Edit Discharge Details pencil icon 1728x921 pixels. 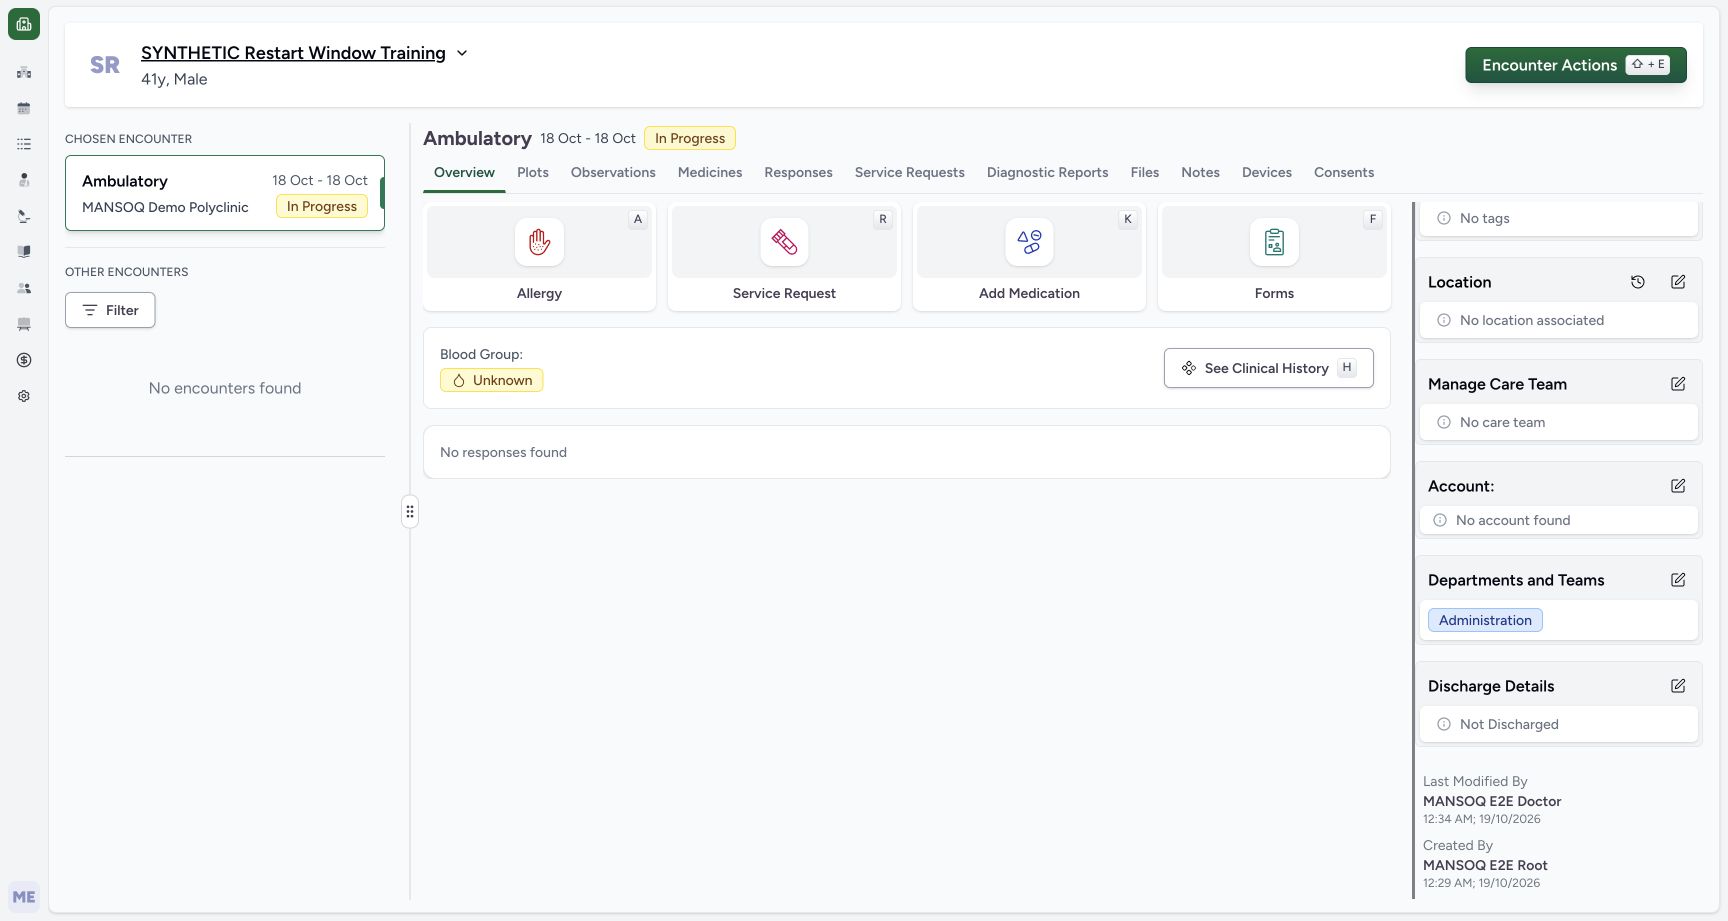[1678, 686]
